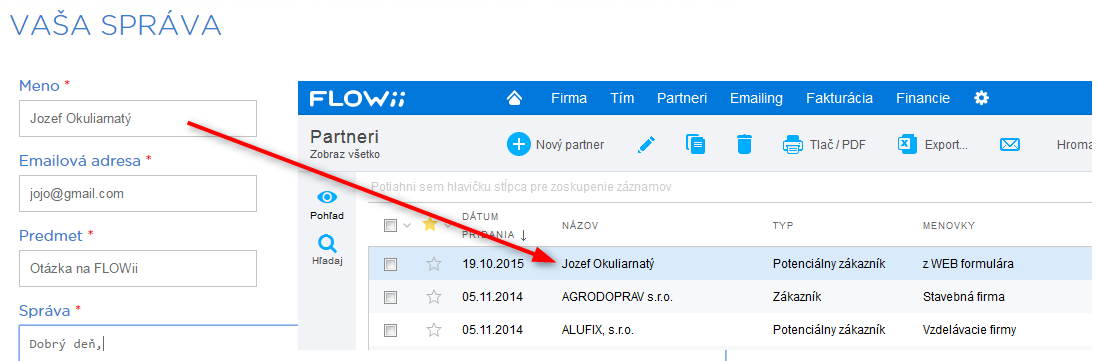1097x361 pixels.
Task: Click Zákazník type cell of AGRODOPRAV
Action: click(797, 297)
